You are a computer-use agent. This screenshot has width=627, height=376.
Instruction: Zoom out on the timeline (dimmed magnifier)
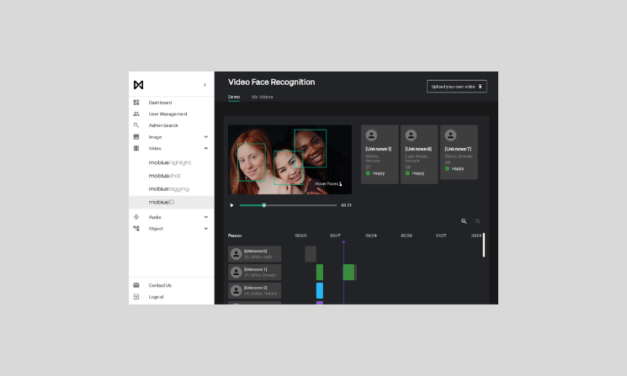pos(477,221)
